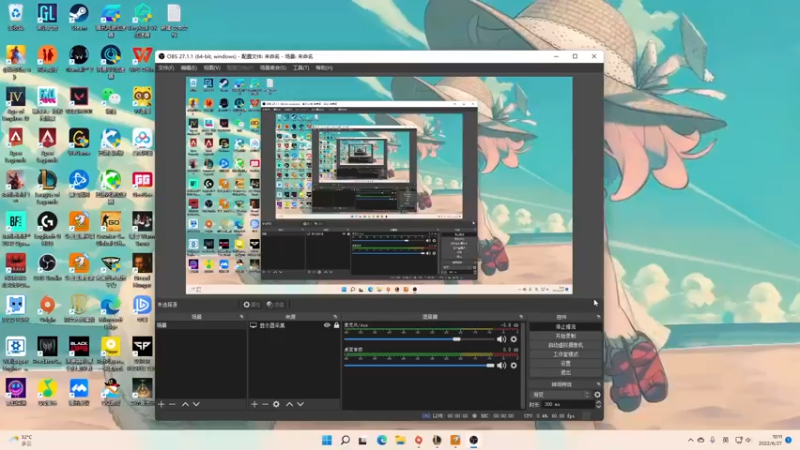Decrease transition duration with down stepper
Viewport: 800px width, 450px height.
tap(598, 406)
